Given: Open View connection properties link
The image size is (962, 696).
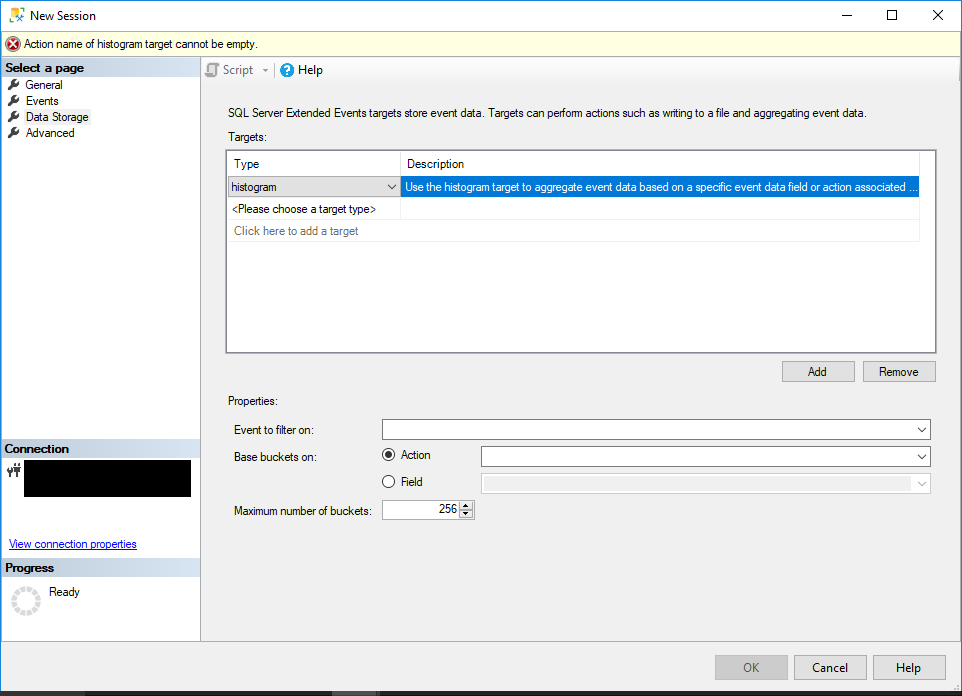Looking at the screenshot, I should (x=72, y=544).
